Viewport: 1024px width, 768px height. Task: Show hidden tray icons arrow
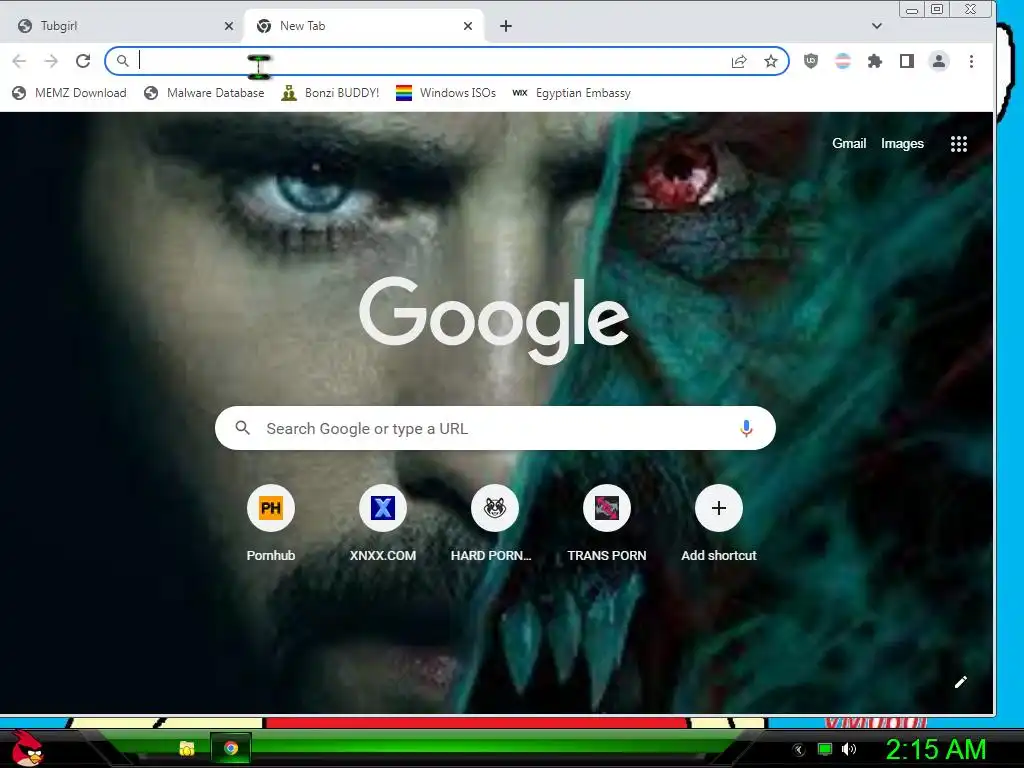click(x=798, y=750)
